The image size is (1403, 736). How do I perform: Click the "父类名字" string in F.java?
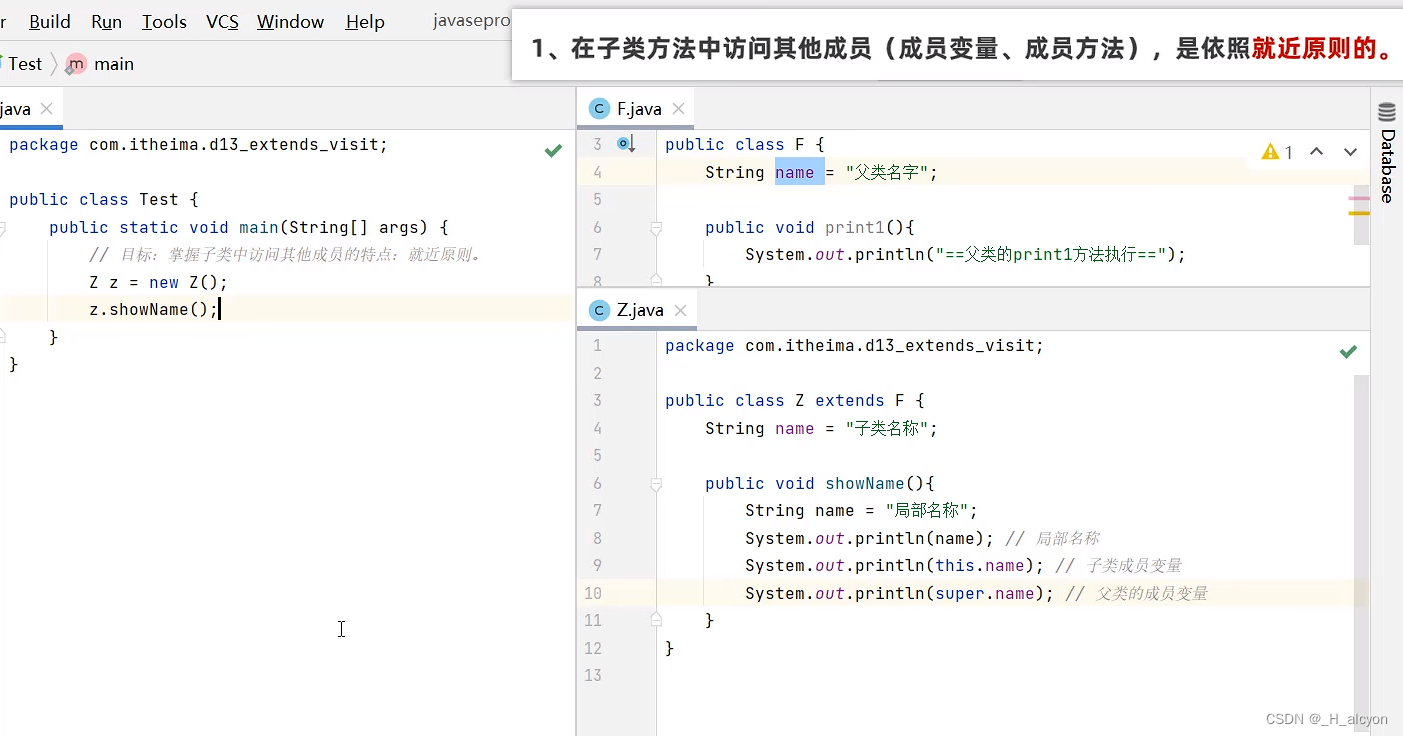click(887, 172)
